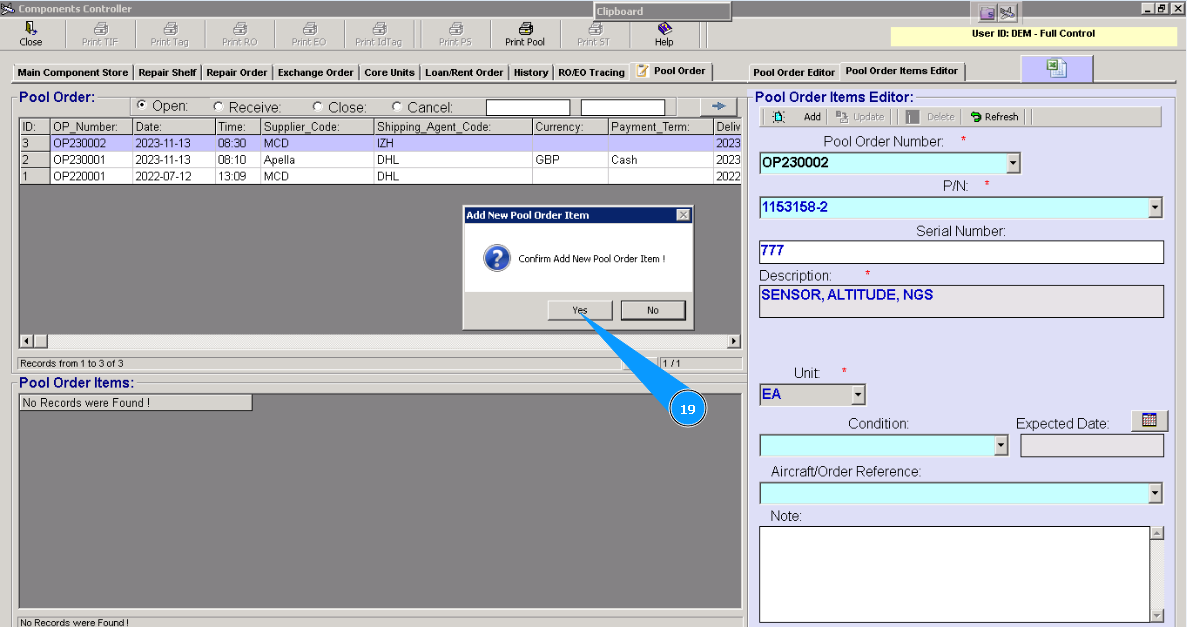The image size is (1187, 627).
Task: Select the OP230002 pool order row
Action: pyautogui.click(x=380, y=143)
